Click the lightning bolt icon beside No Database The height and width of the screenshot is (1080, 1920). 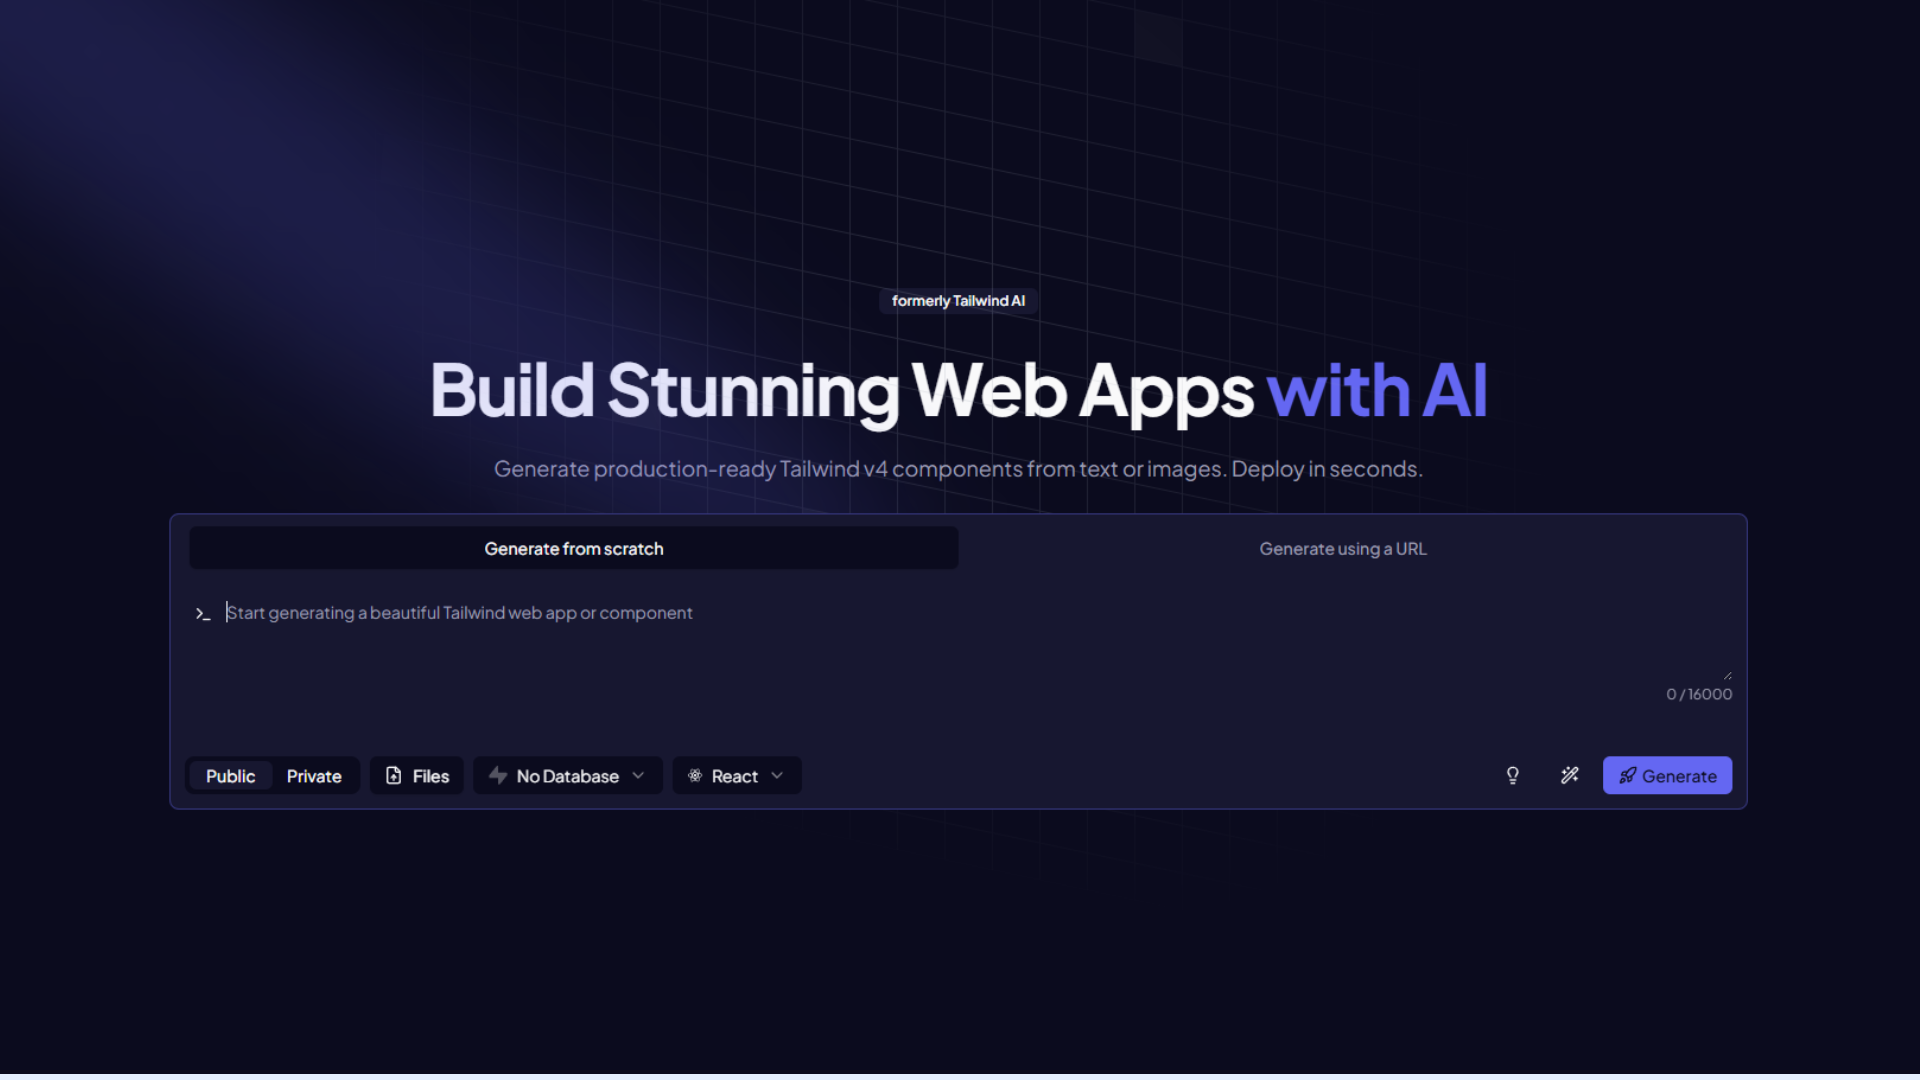click(500, 775)
